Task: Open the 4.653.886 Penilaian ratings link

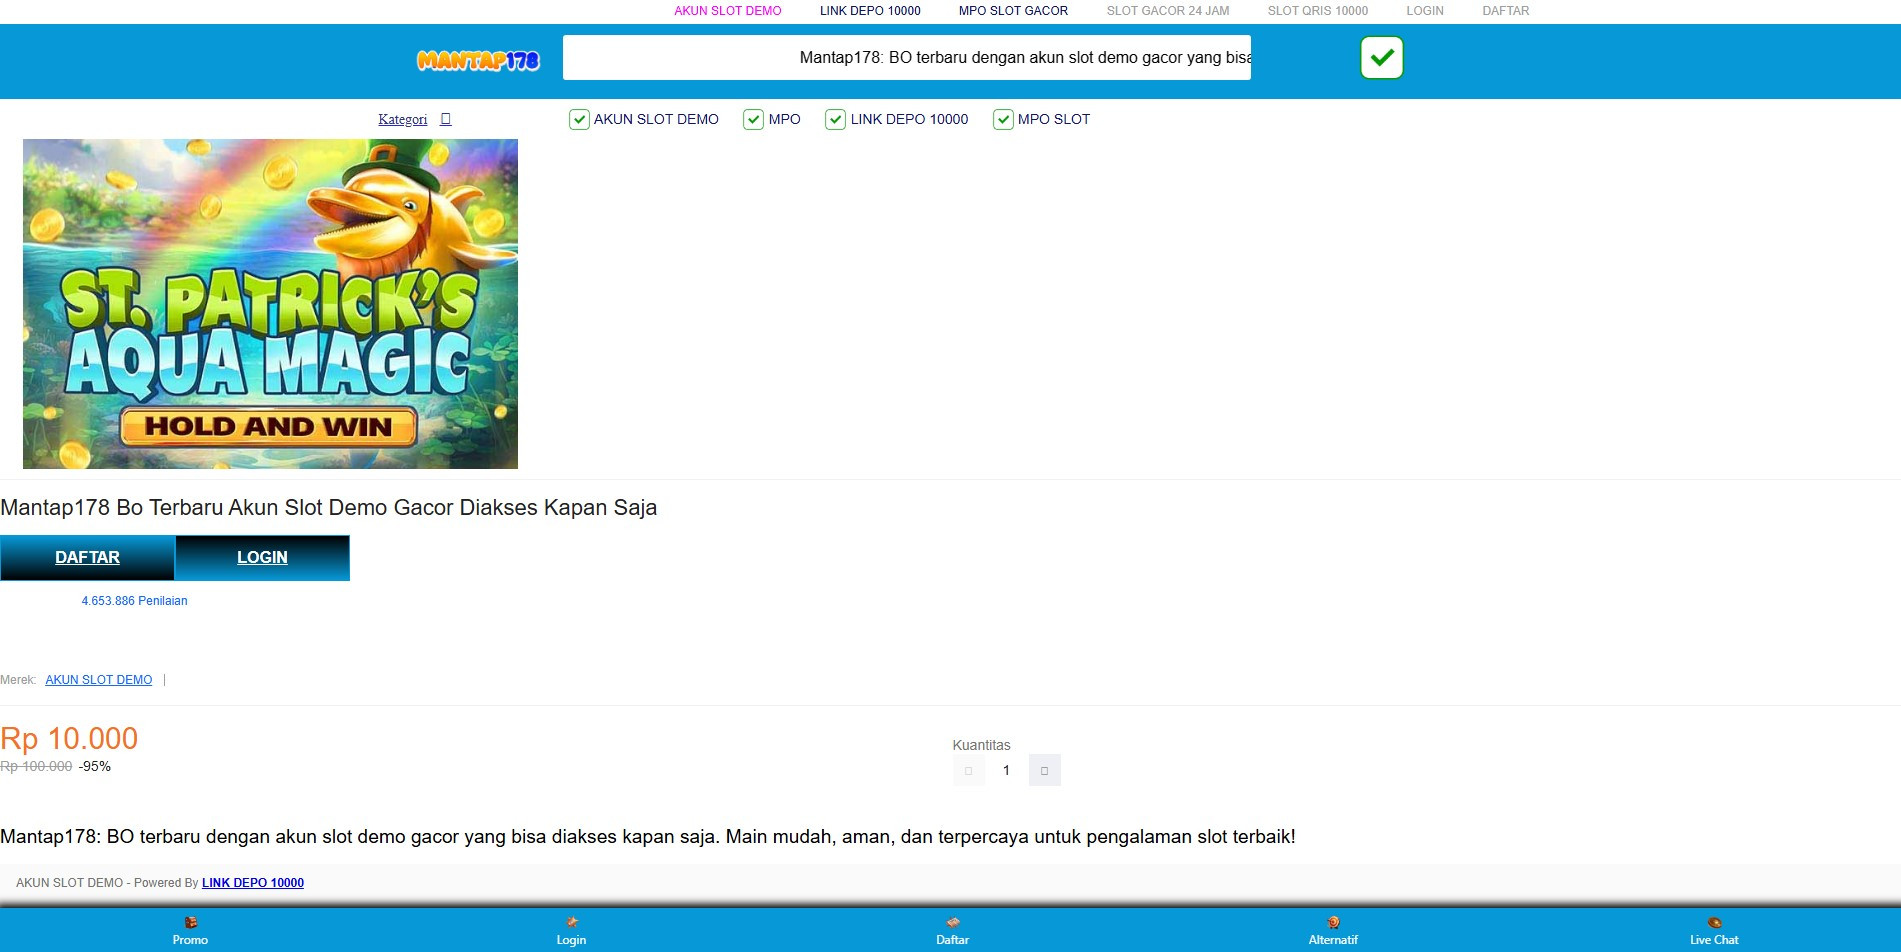Action: pos(134,601)
